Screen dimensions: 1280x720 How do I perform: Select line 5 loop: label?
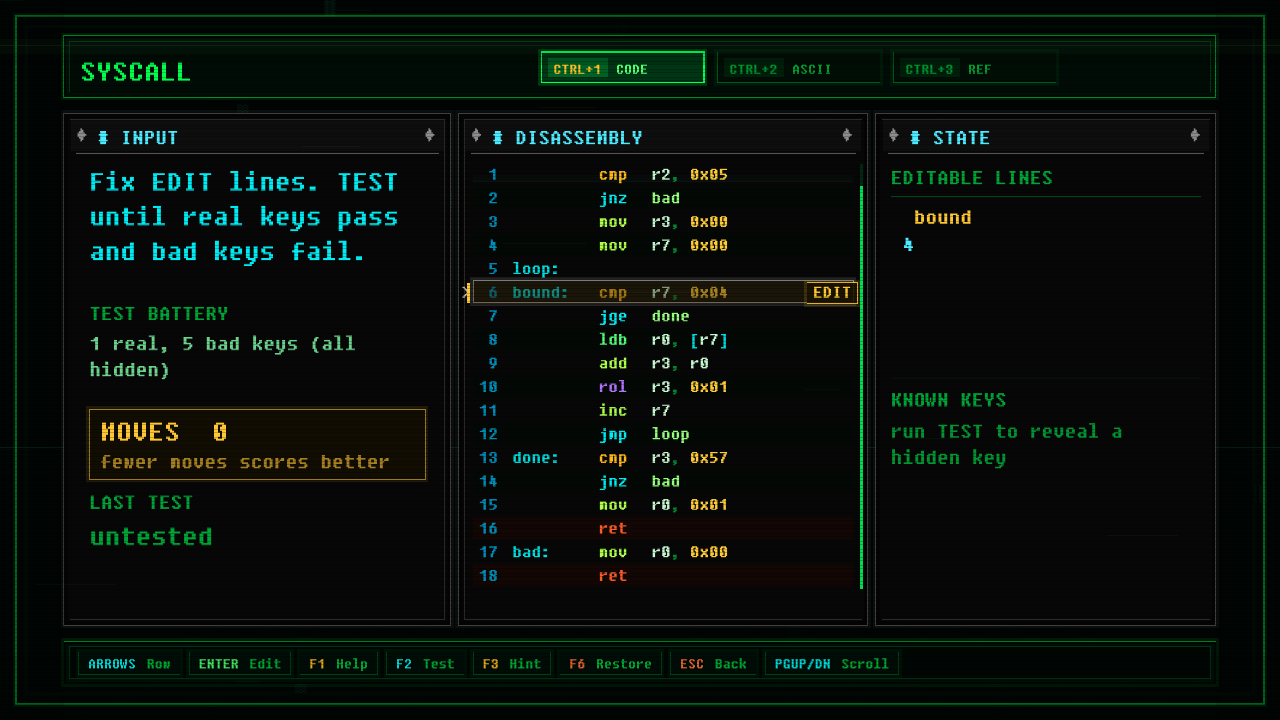click(662, 269)
